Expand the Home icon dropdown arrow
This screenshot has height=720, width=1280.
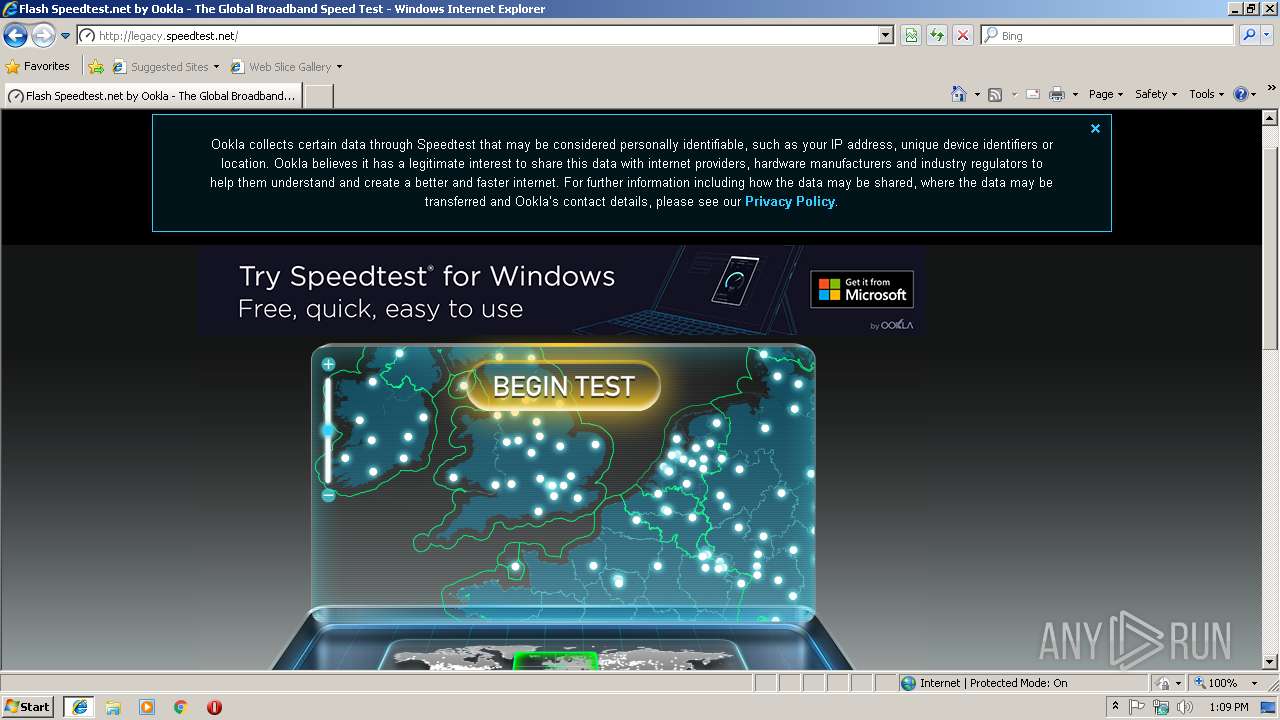click(976, 94)
